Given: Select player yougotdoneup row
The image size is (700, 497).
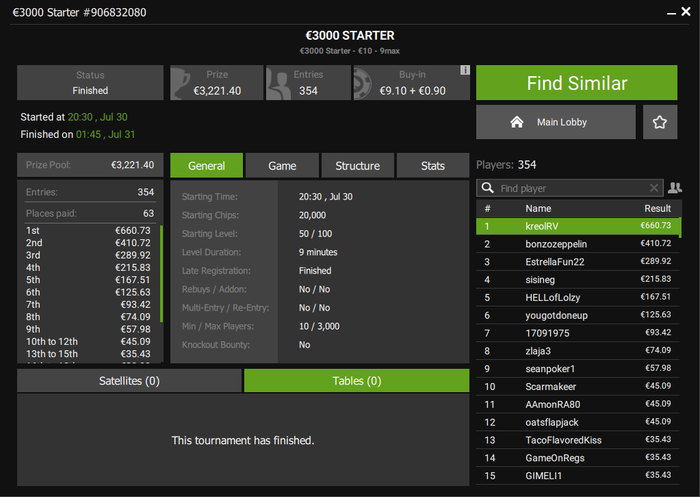Looking at the screenshot, I should 578,315.
